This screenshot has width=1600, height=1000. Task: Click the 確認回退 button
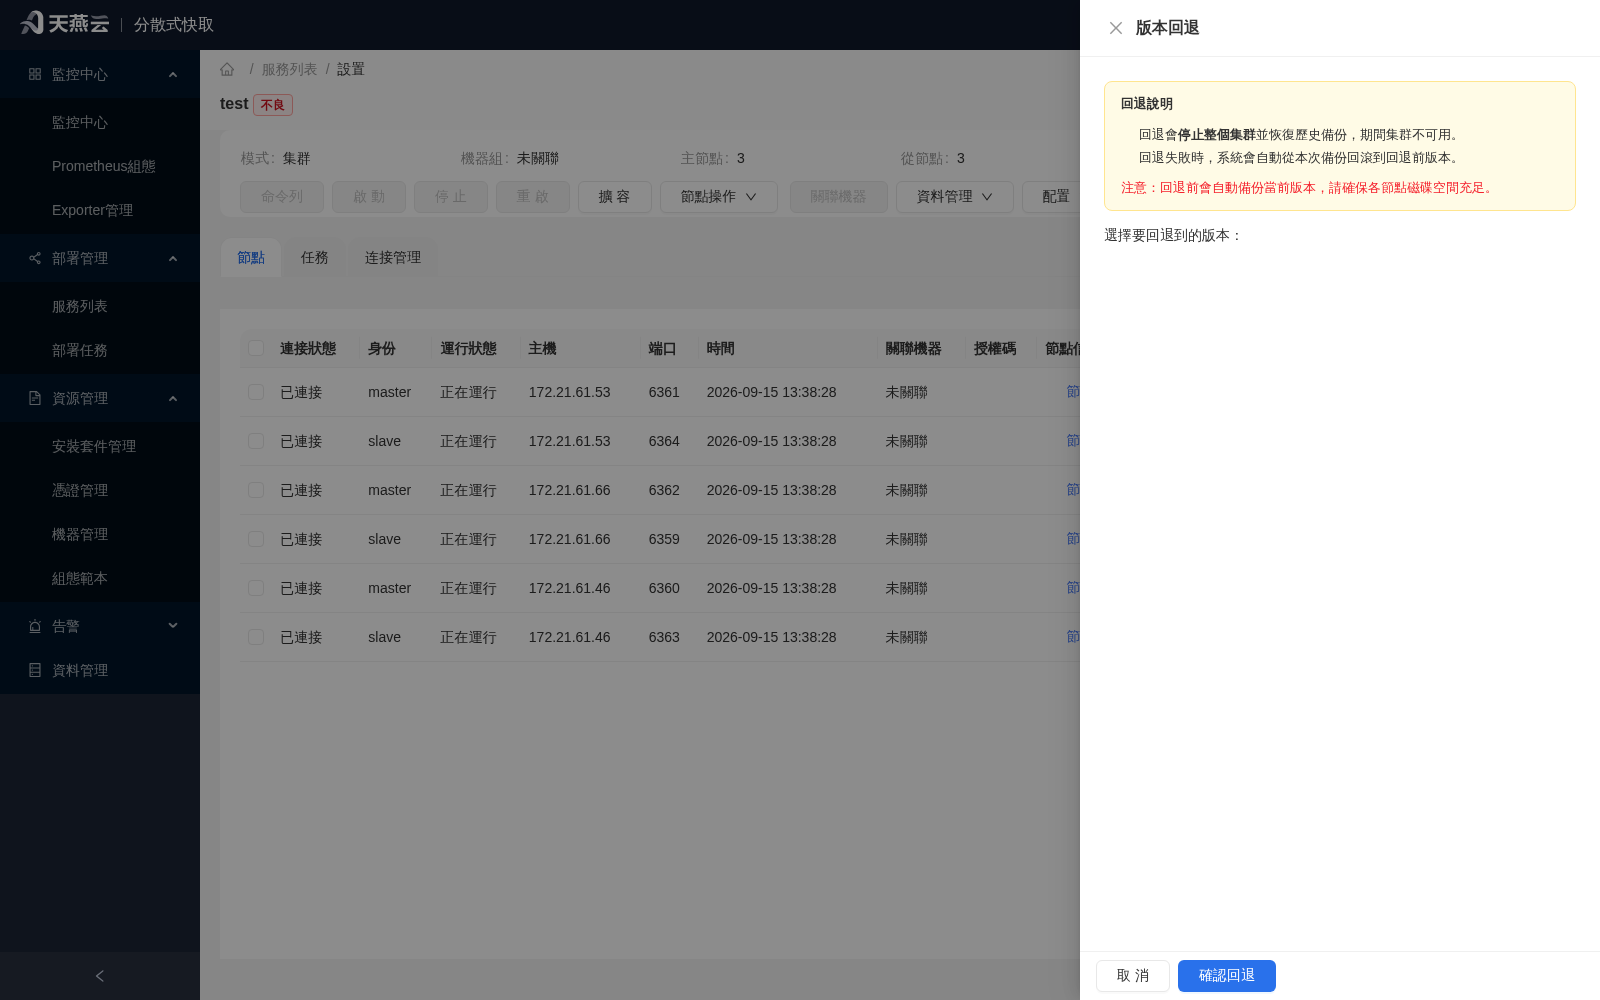point(1227,976)
